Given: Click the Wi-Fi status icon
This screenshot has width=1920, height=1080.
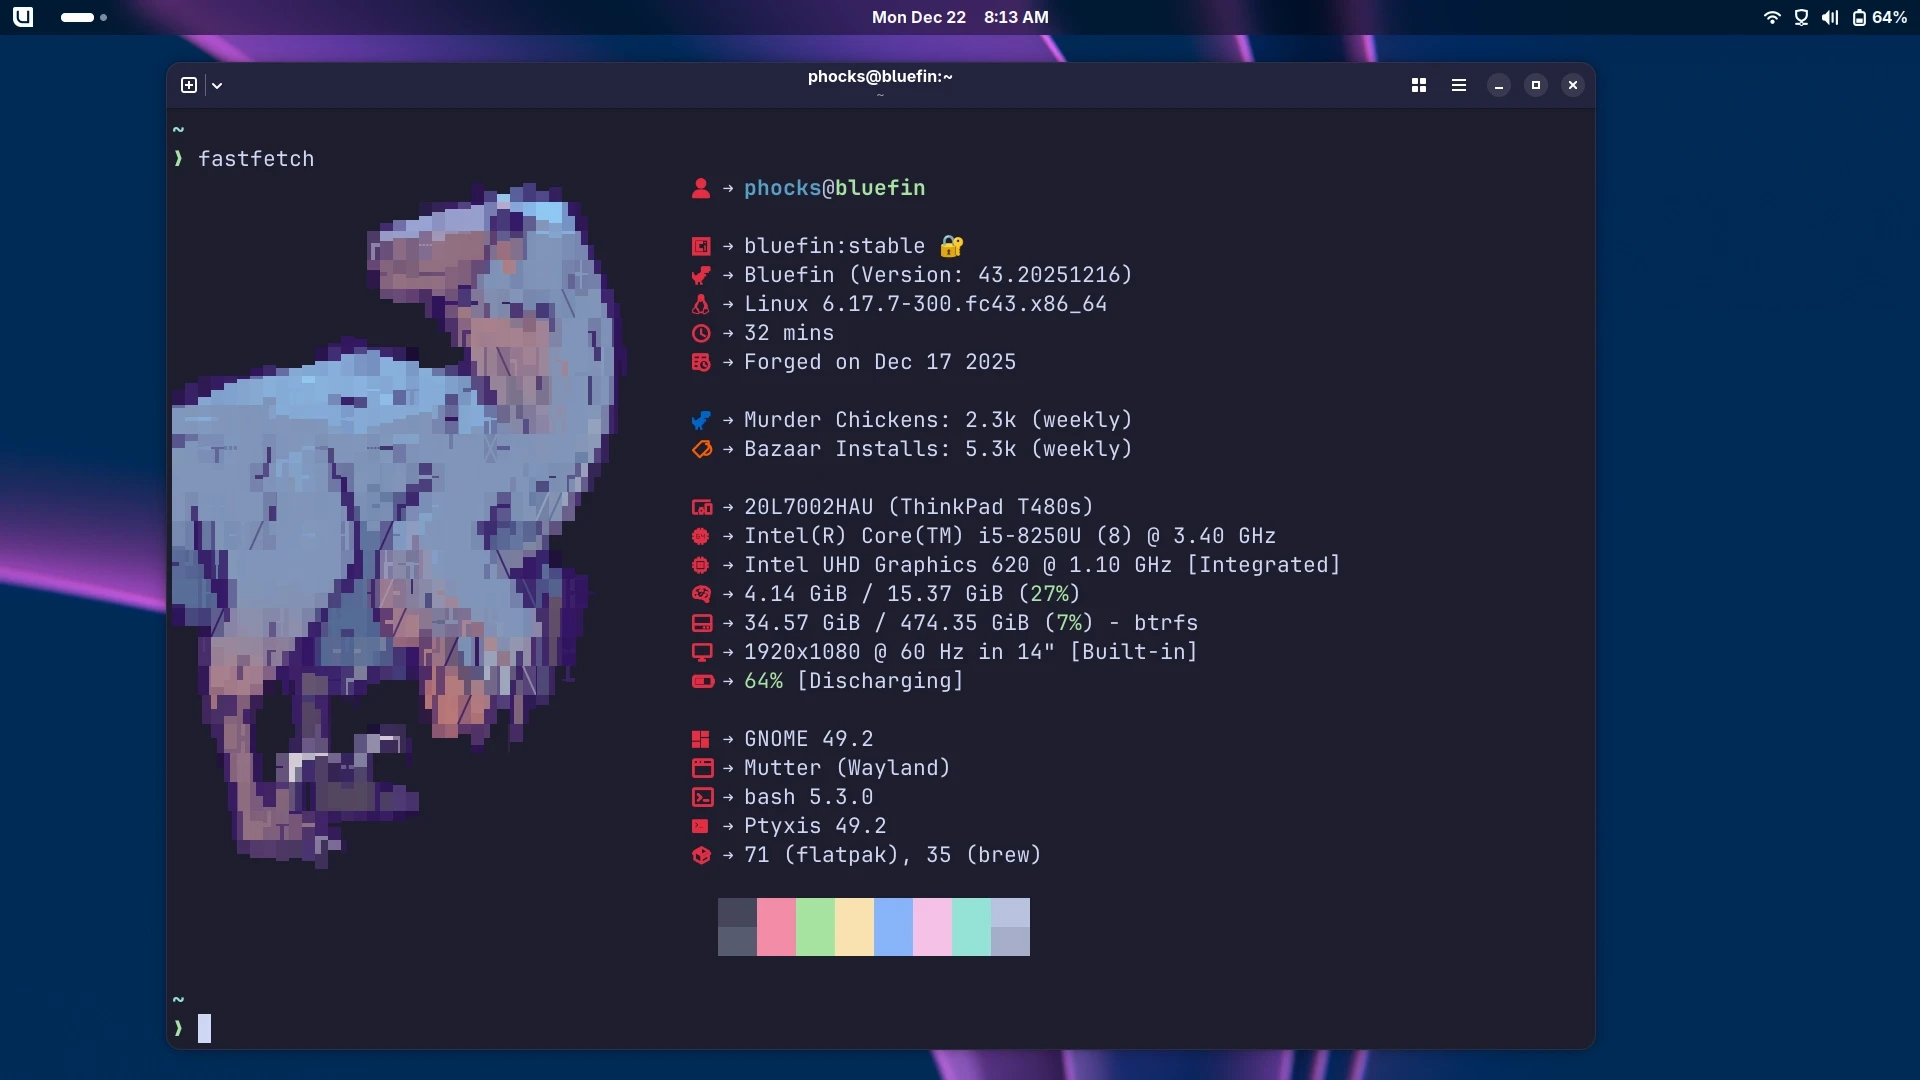Looking at the screenshot, I should coord(1771,17).
